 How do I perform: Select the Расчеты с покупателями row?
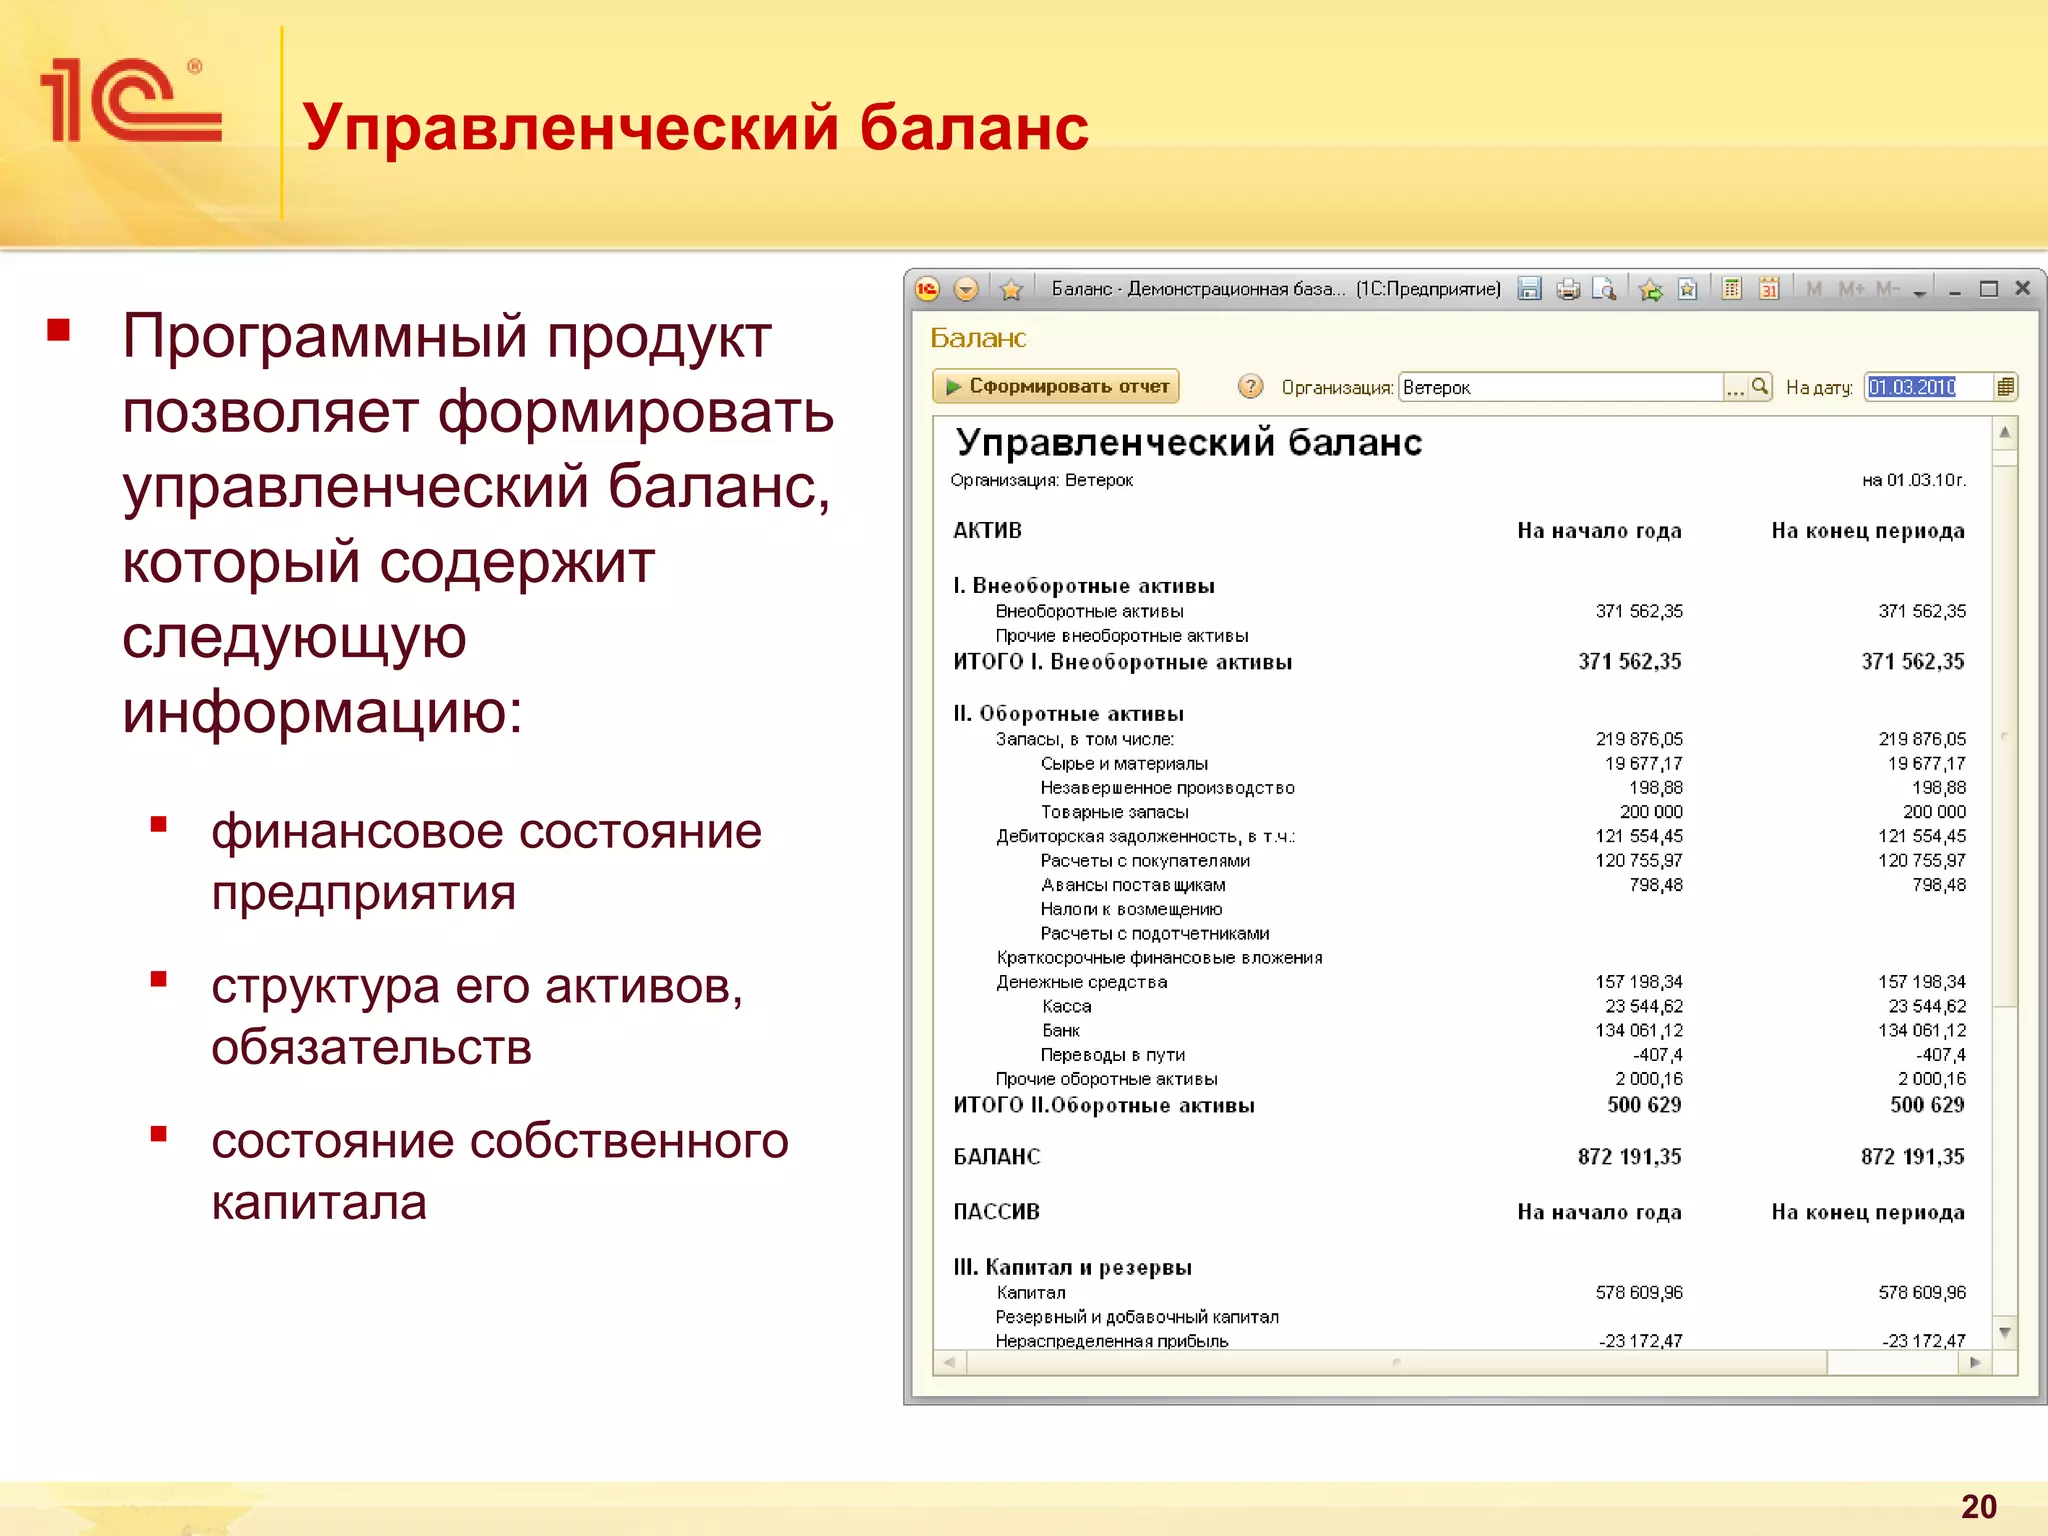click(1460, 861)
